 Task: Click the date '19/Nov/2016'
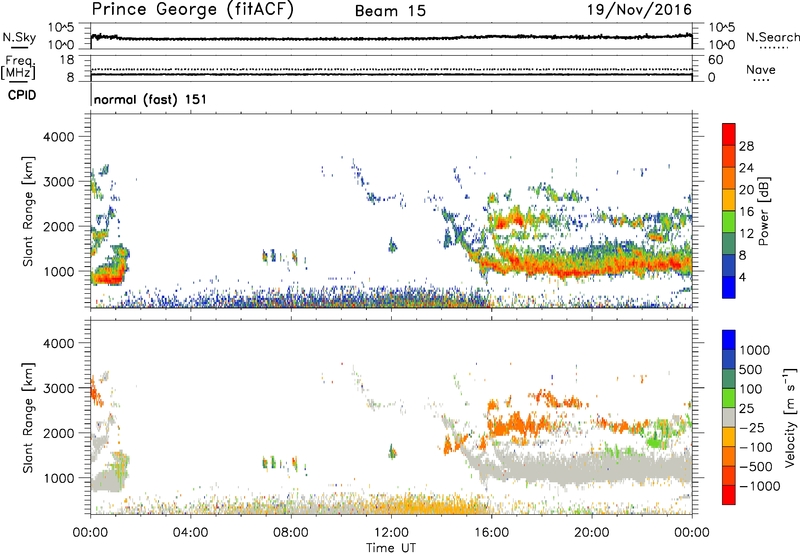(640, 10)
